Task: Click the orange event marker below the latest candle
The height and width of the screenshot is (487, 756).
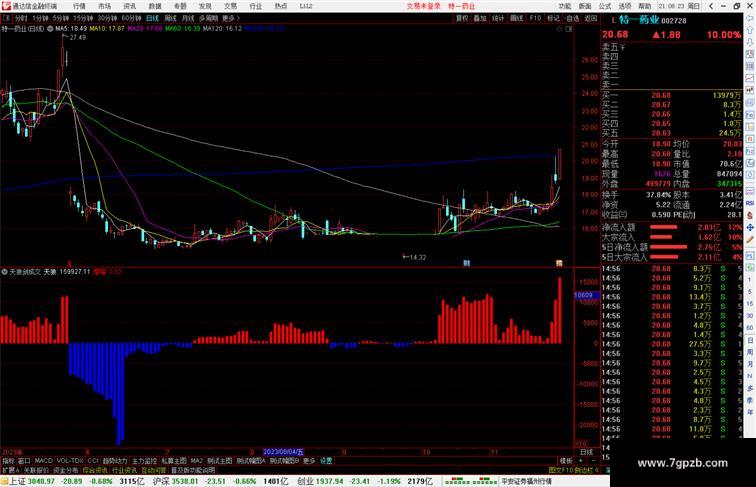Action: 559,263
